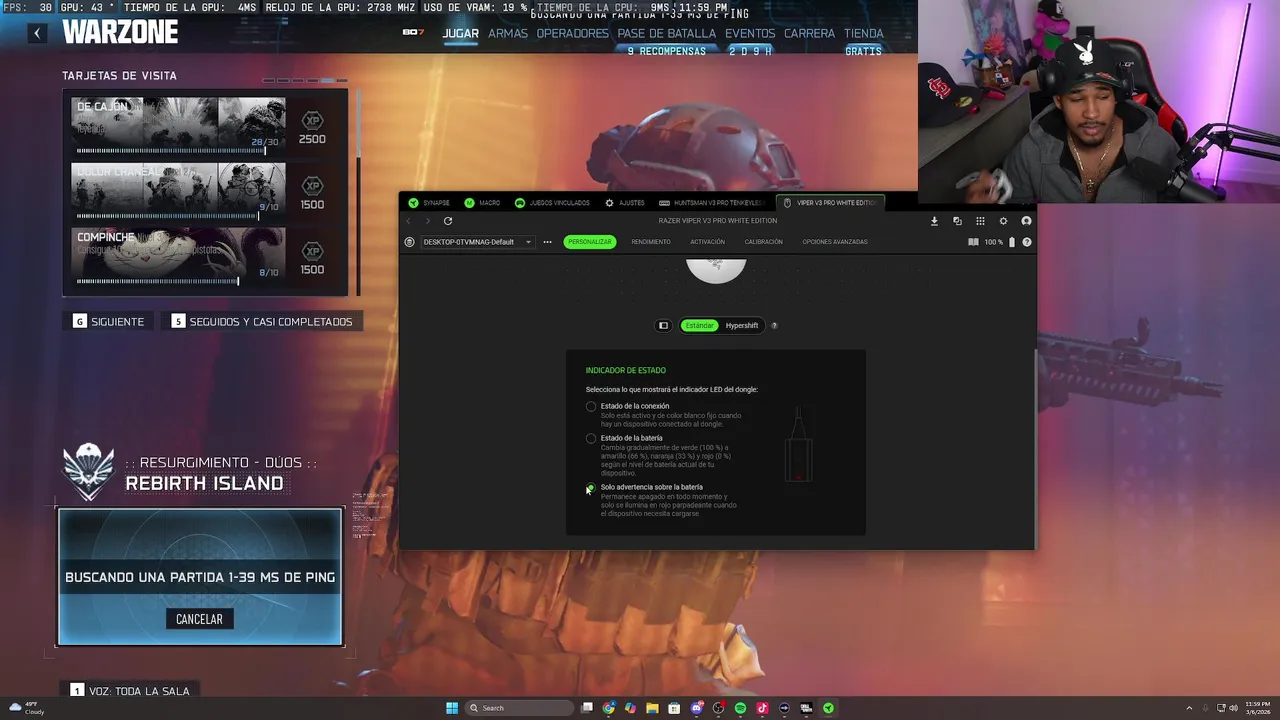
Task: Open Spotify from the taskbar
Action: (740, 708)
